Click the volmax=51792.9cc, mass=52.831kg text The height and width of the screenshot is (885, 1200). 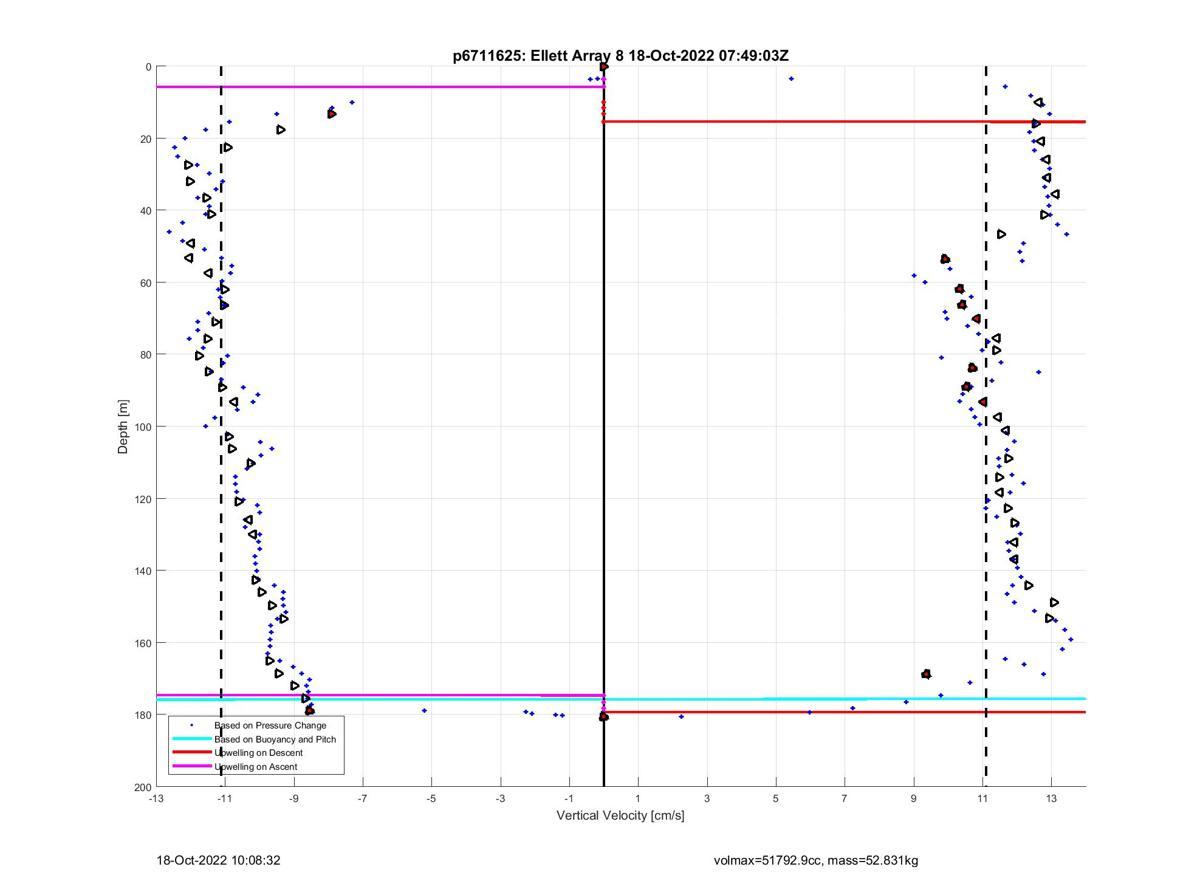coord(816,860)
